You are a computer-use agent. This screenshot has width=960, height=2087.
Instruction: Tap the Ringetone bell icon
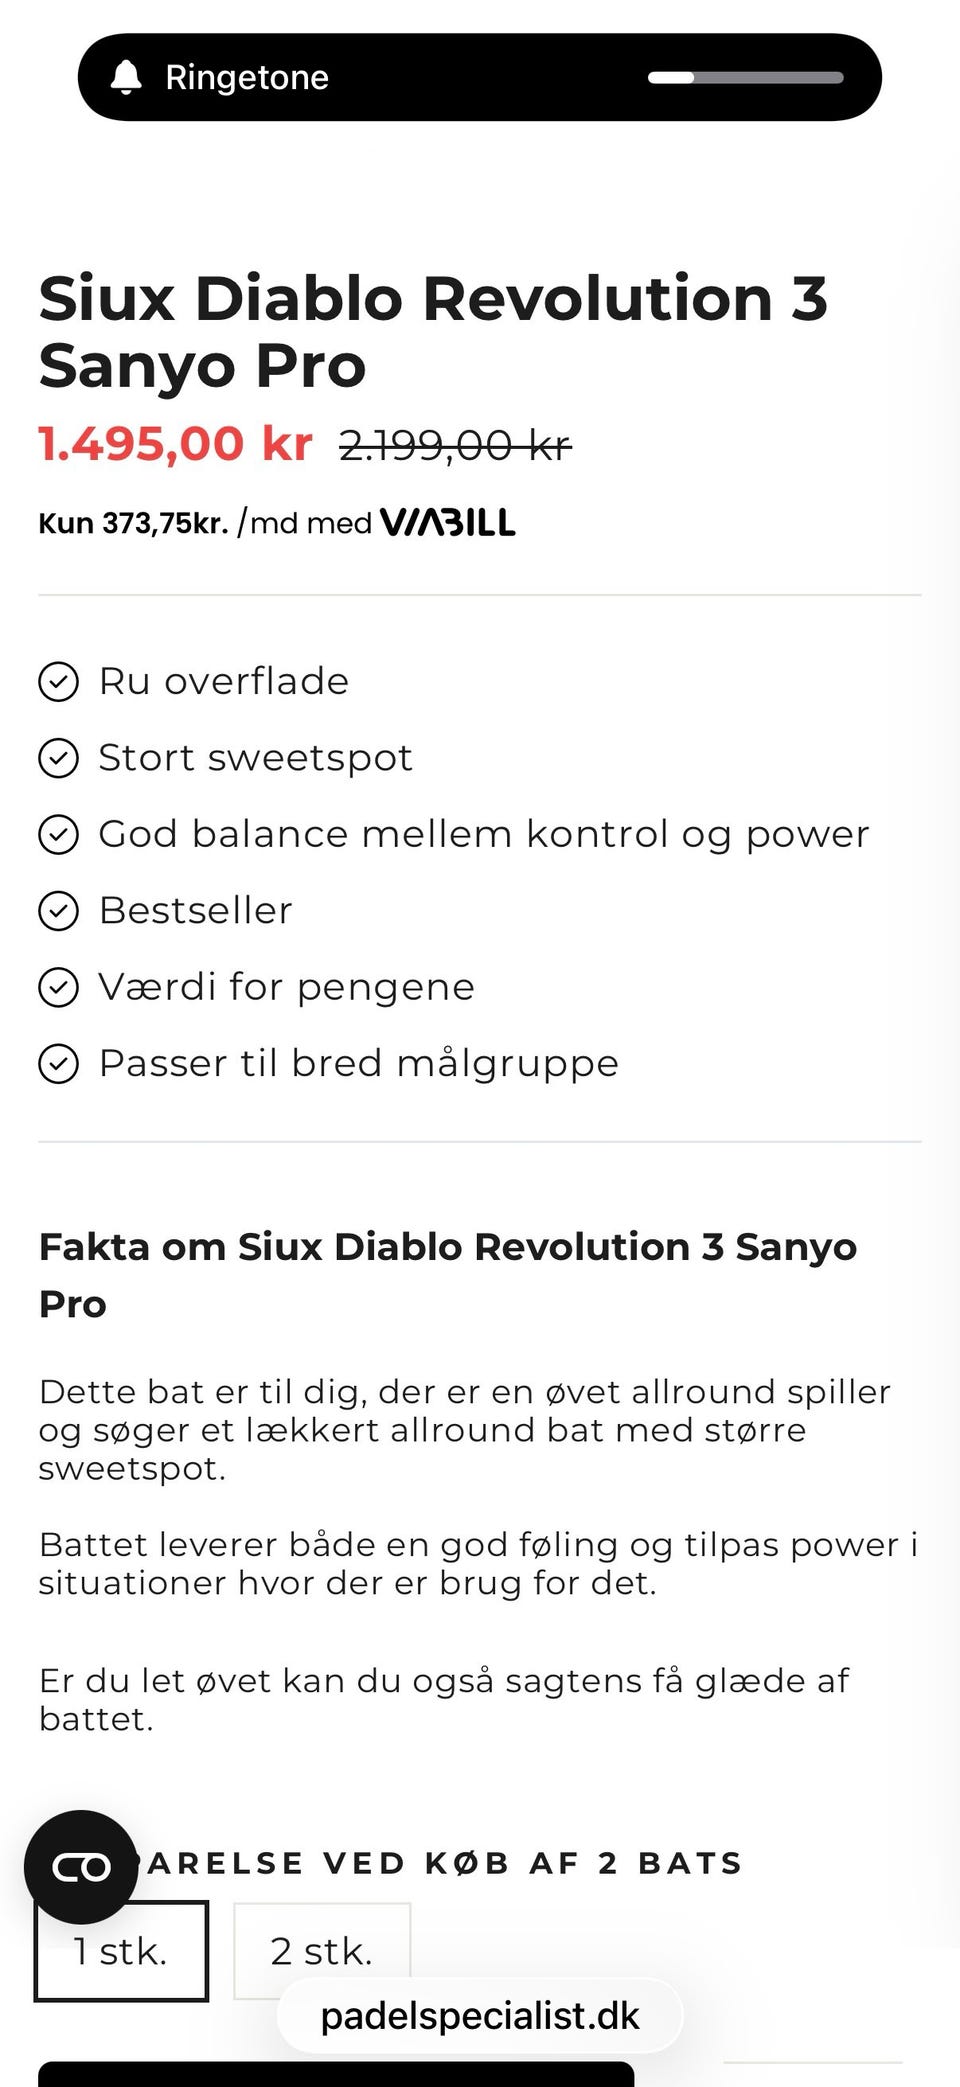click(126, 77)
